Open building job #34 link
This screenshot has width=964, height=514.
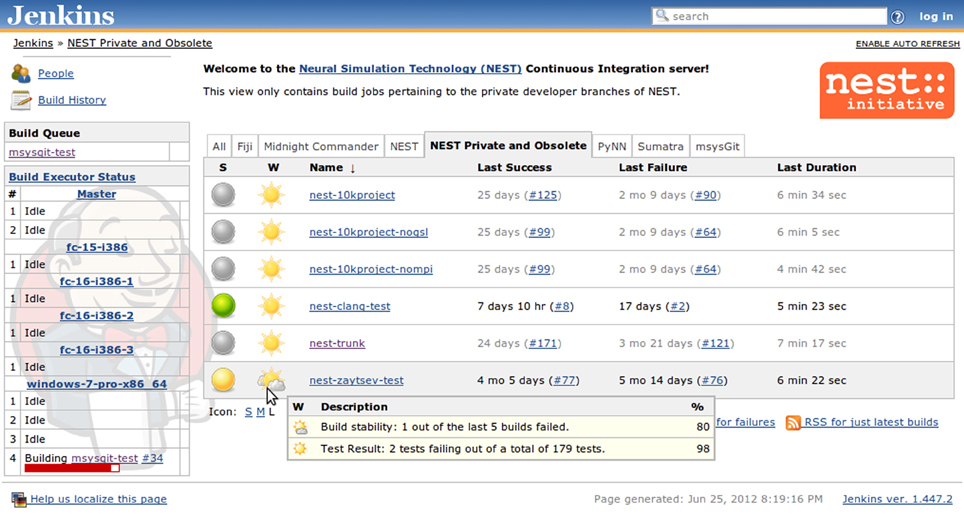(x=152, y=458)
